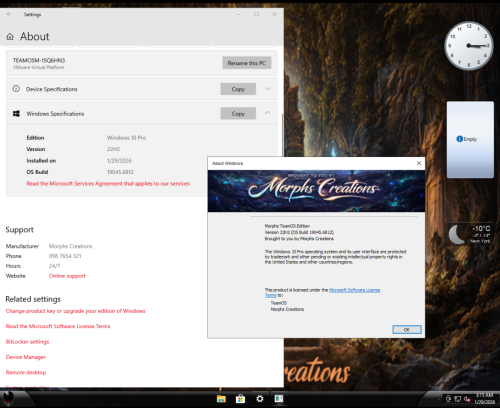Click the info icon in Empty gadget
Viewport: 500px width, 408px height.
click(459, 139)
